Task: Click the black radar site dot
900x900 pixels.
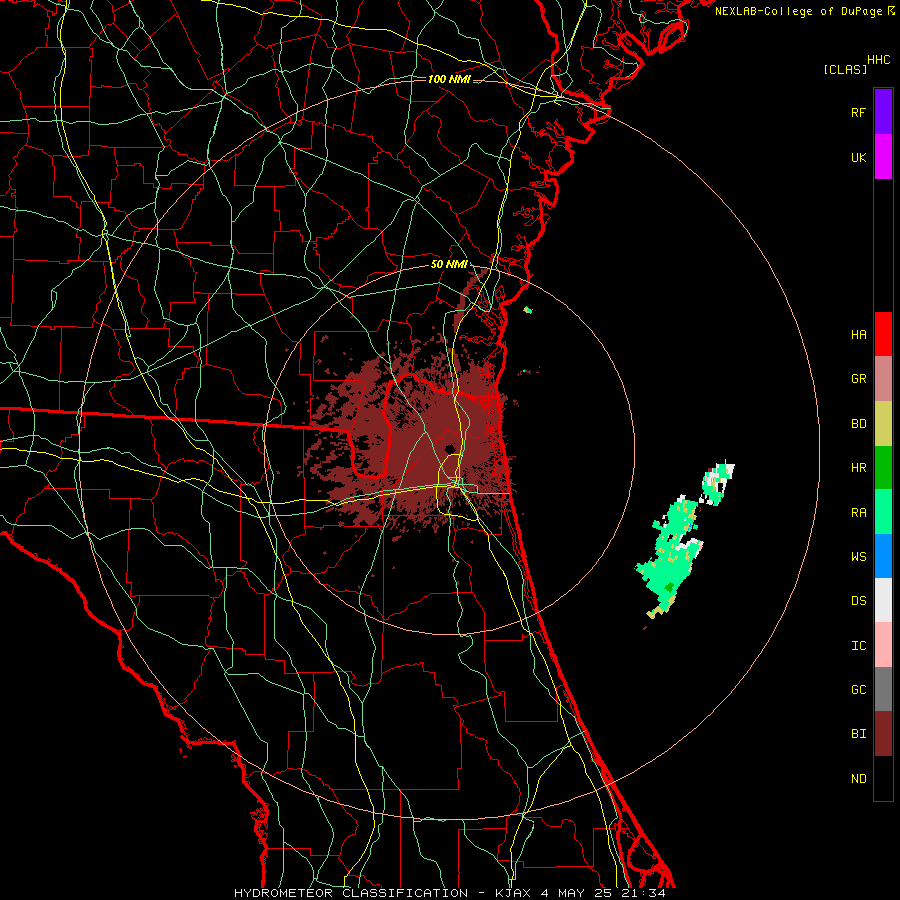Action: point(449,448)
